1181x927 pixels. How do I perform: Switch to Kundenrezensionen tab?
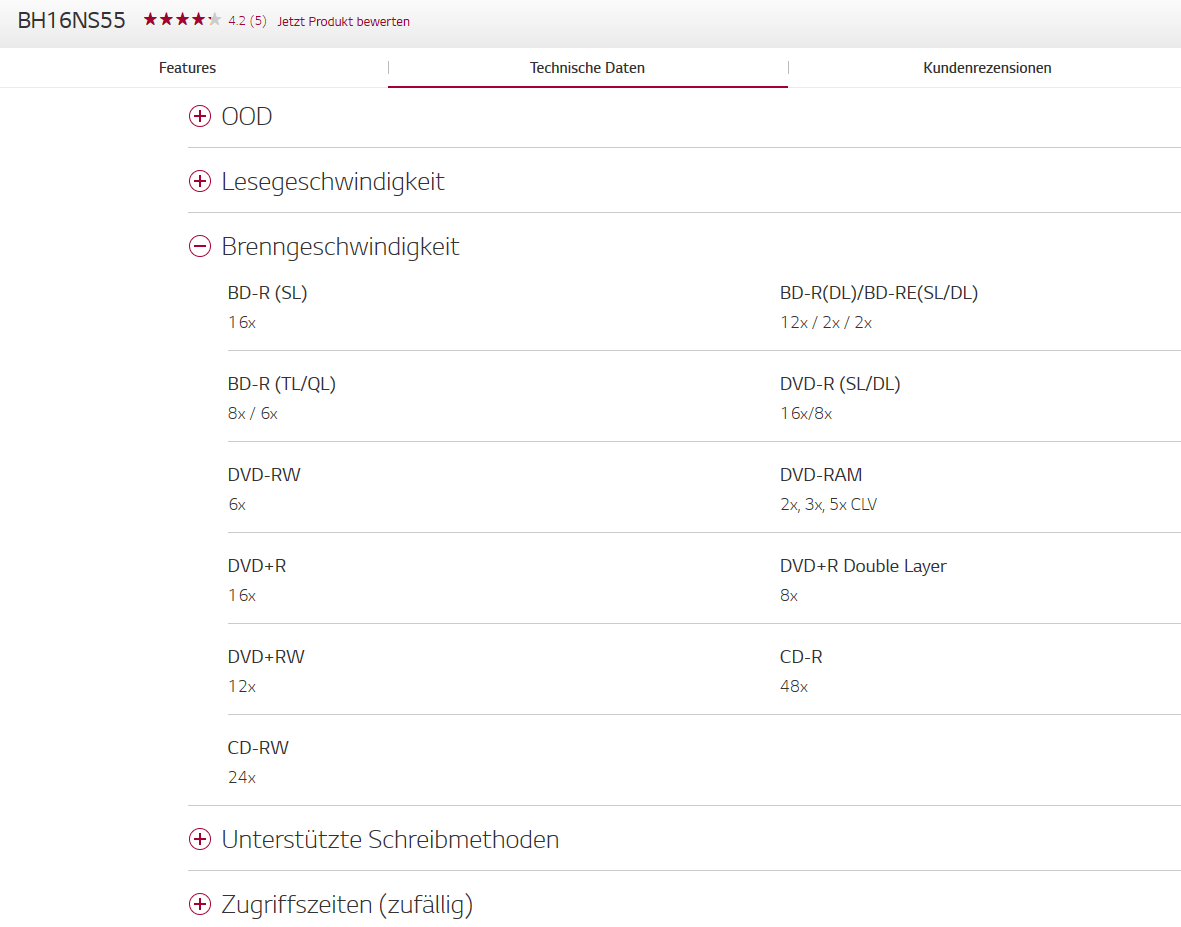(987, 68)
